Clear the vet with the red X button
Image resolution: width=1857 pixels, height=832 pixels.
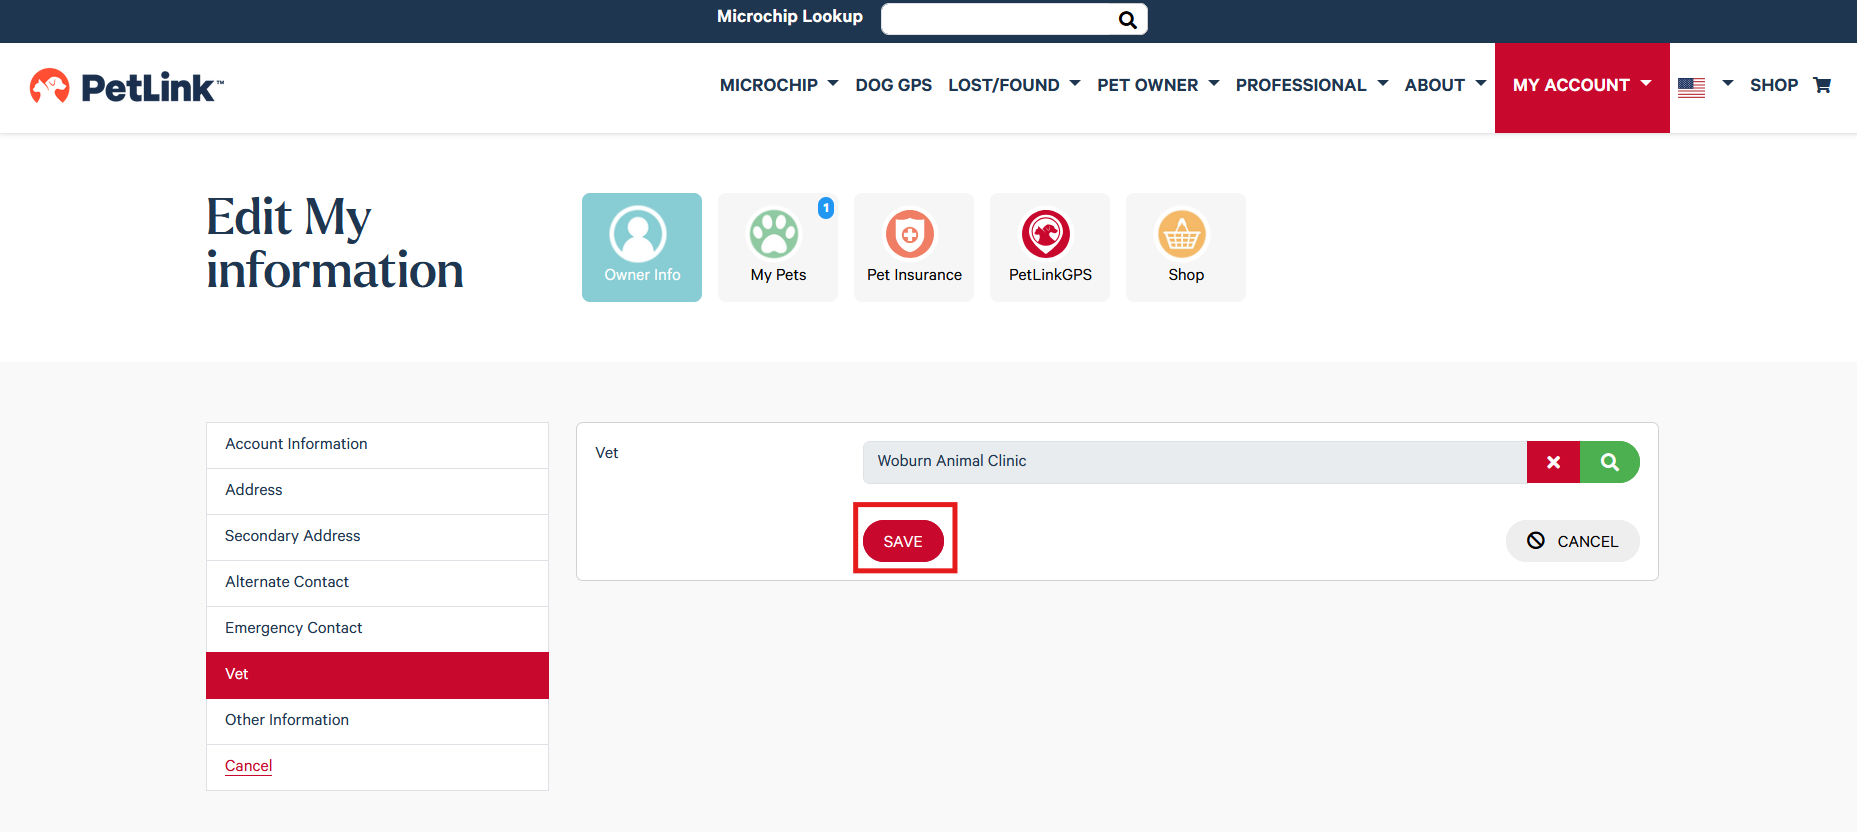click(x=1553, y=462)
